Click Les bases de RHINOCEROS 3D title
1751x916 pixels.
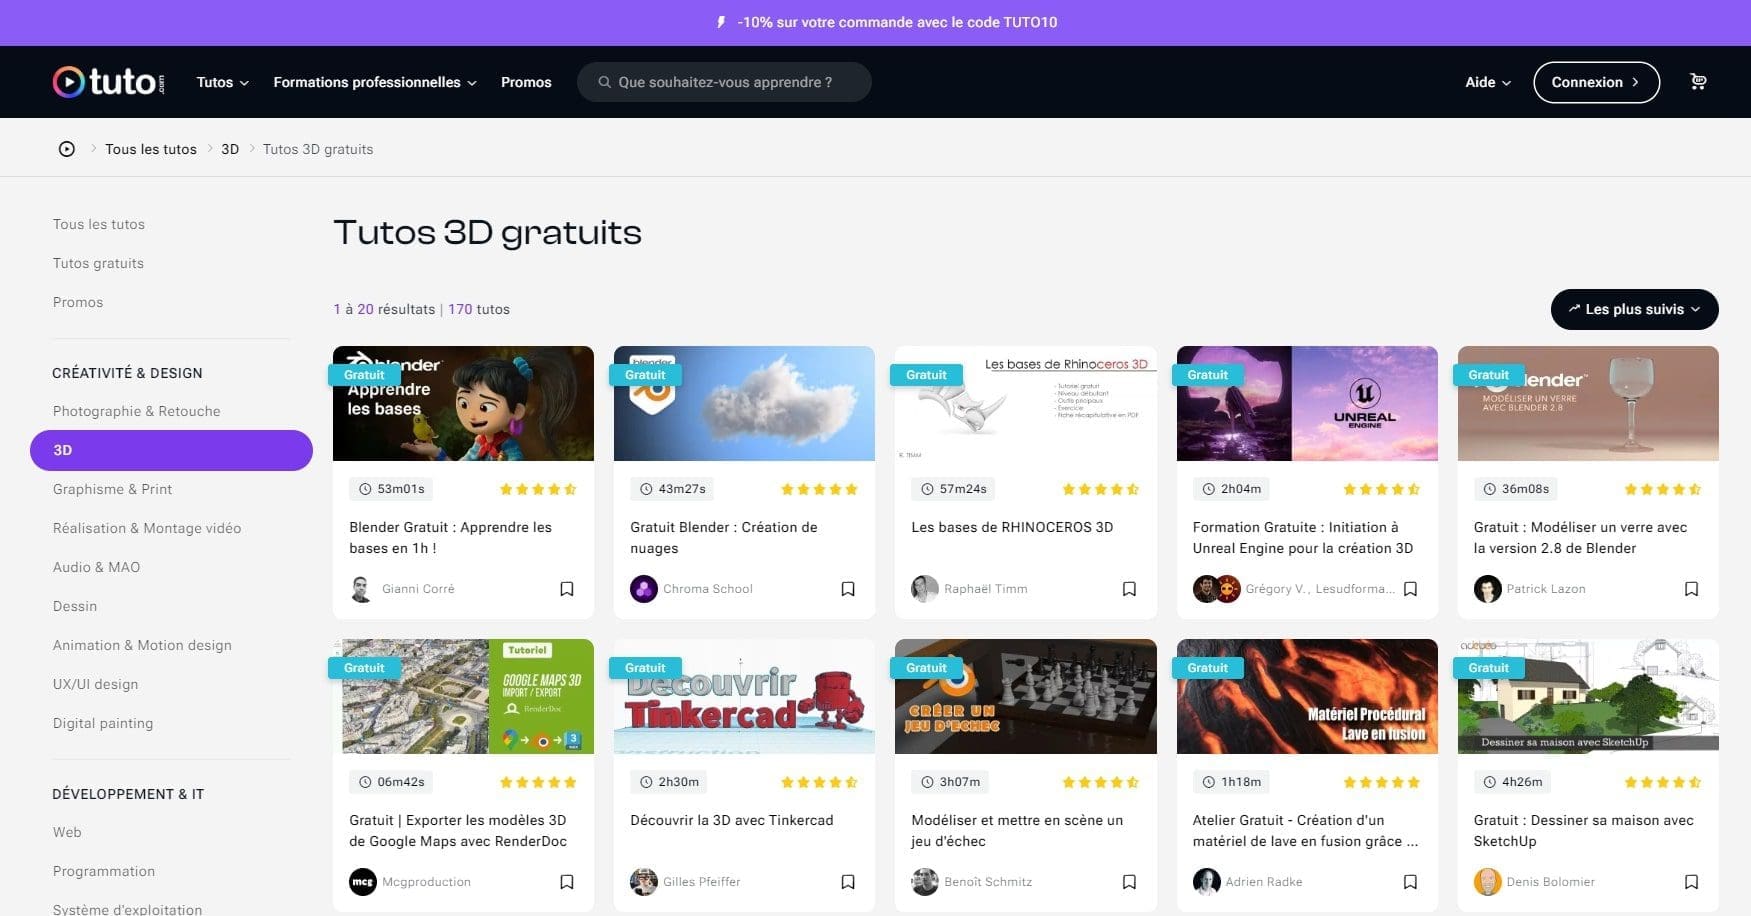pyautogui.click(x=1012, y=527)
